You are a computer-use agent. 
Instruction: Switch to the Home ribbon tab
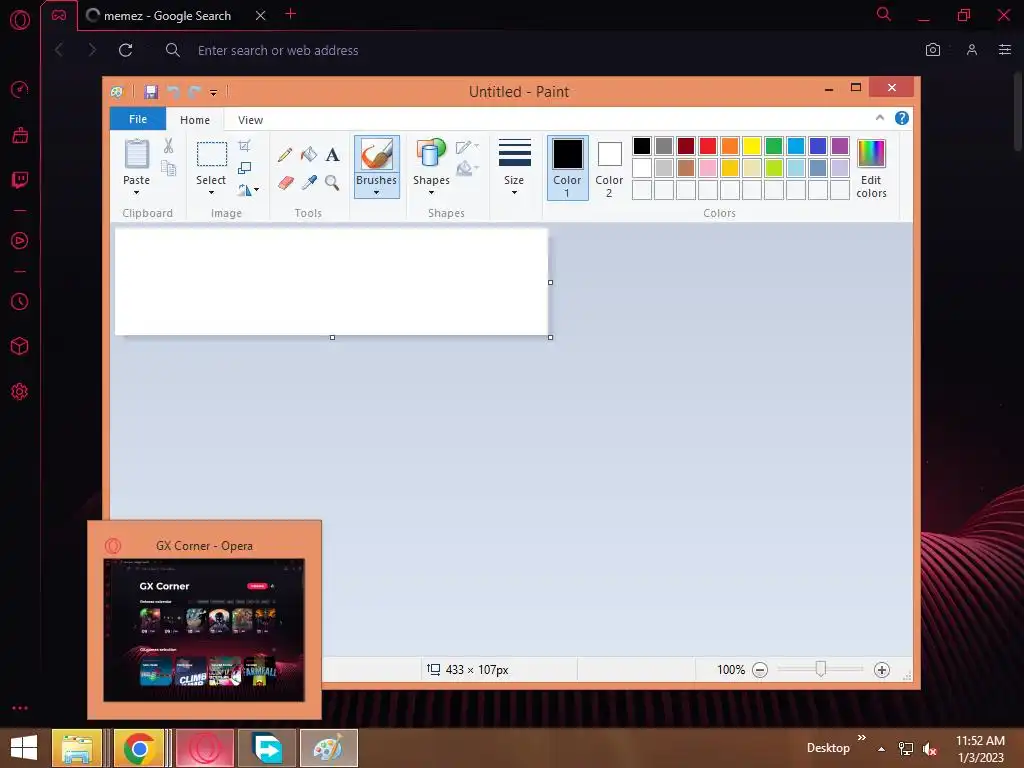(195, 120)
